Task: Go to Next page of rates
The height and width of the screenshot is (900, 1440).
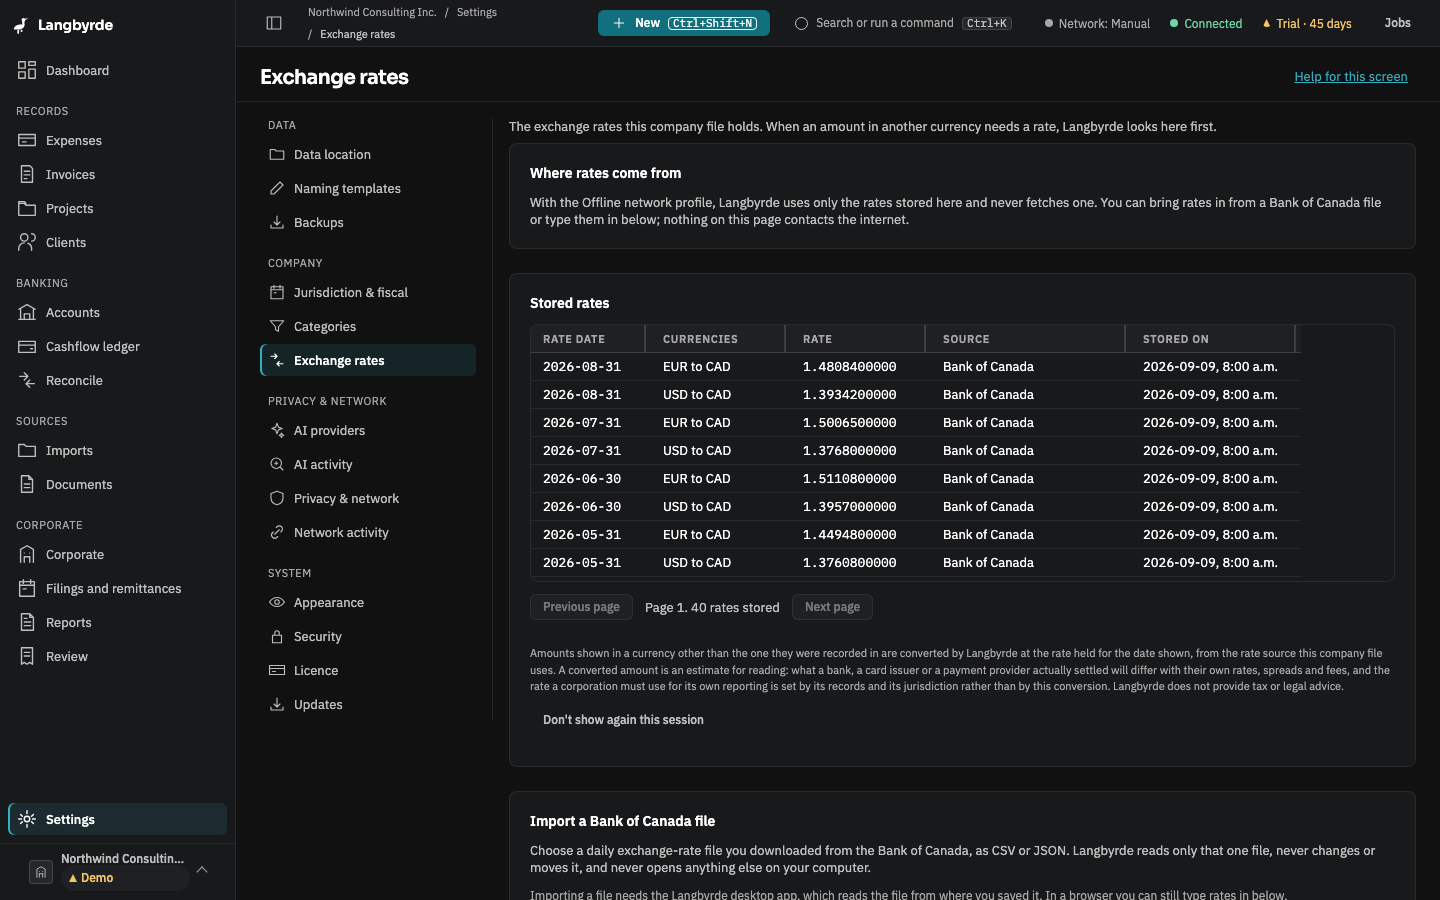Action: (832, 607)
